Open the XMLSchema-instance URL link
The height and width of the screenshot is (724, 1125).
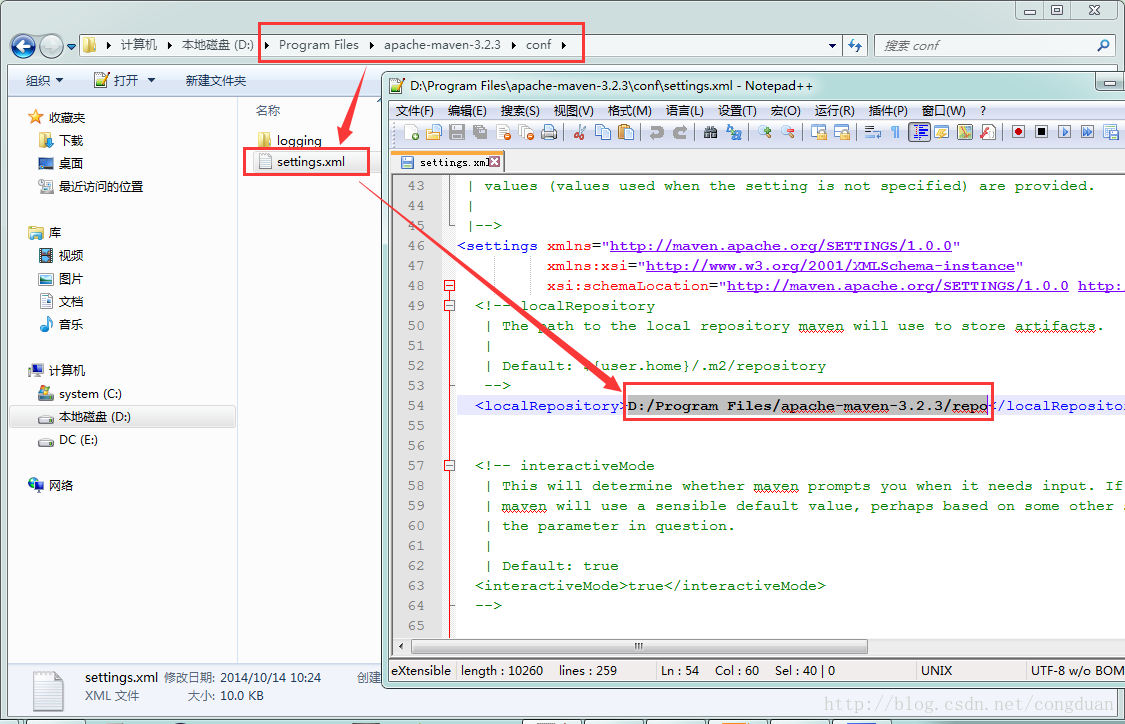click(830, 265)
